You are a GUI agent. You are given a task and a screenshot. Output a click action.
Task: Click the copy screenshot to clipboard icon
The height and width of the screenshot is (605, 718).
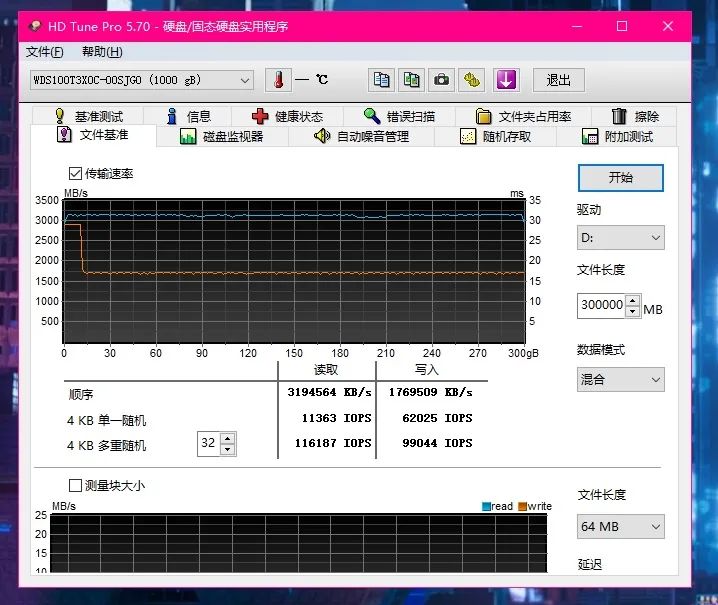(411, 80)
